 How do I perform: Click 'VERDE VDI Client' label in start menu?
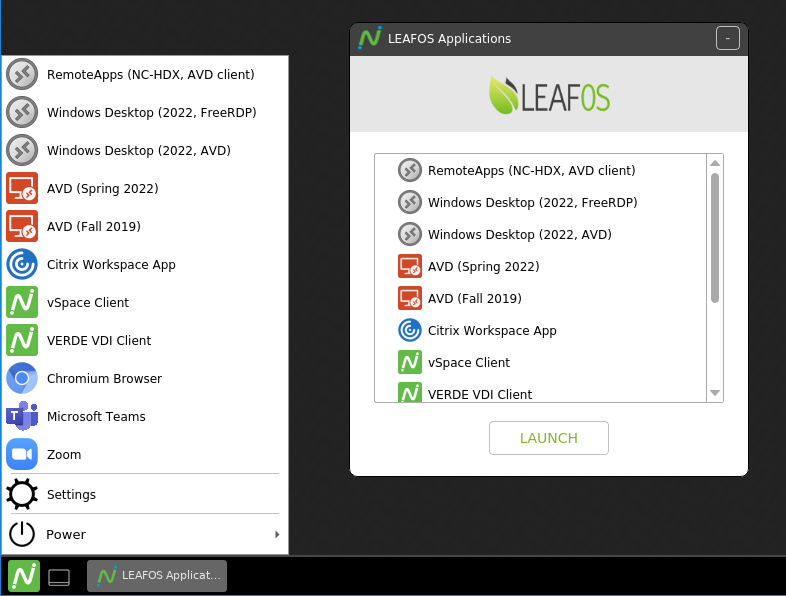tap(99, 341)
